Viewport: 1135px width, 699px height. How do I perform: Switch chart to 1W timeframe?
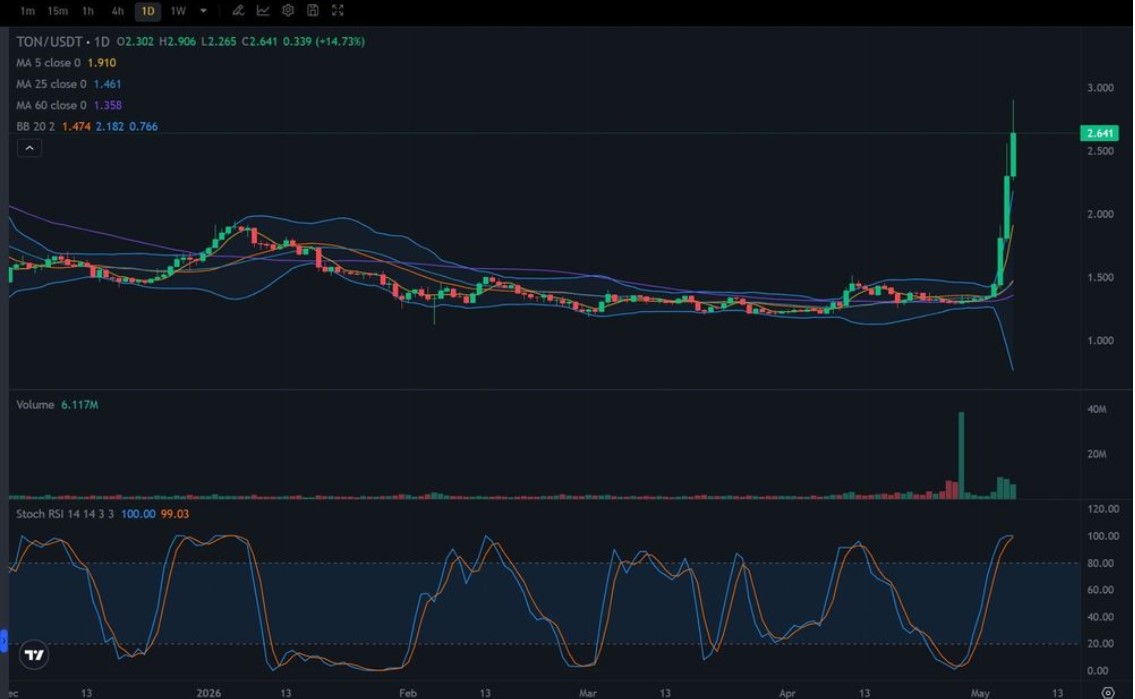(x=178, y=11)
